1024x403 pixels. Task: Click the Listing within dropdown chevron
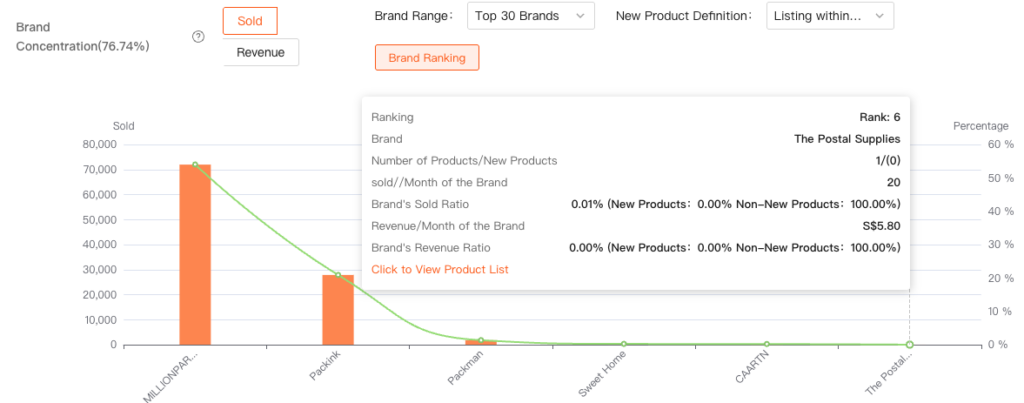click(x=879, y=16)
